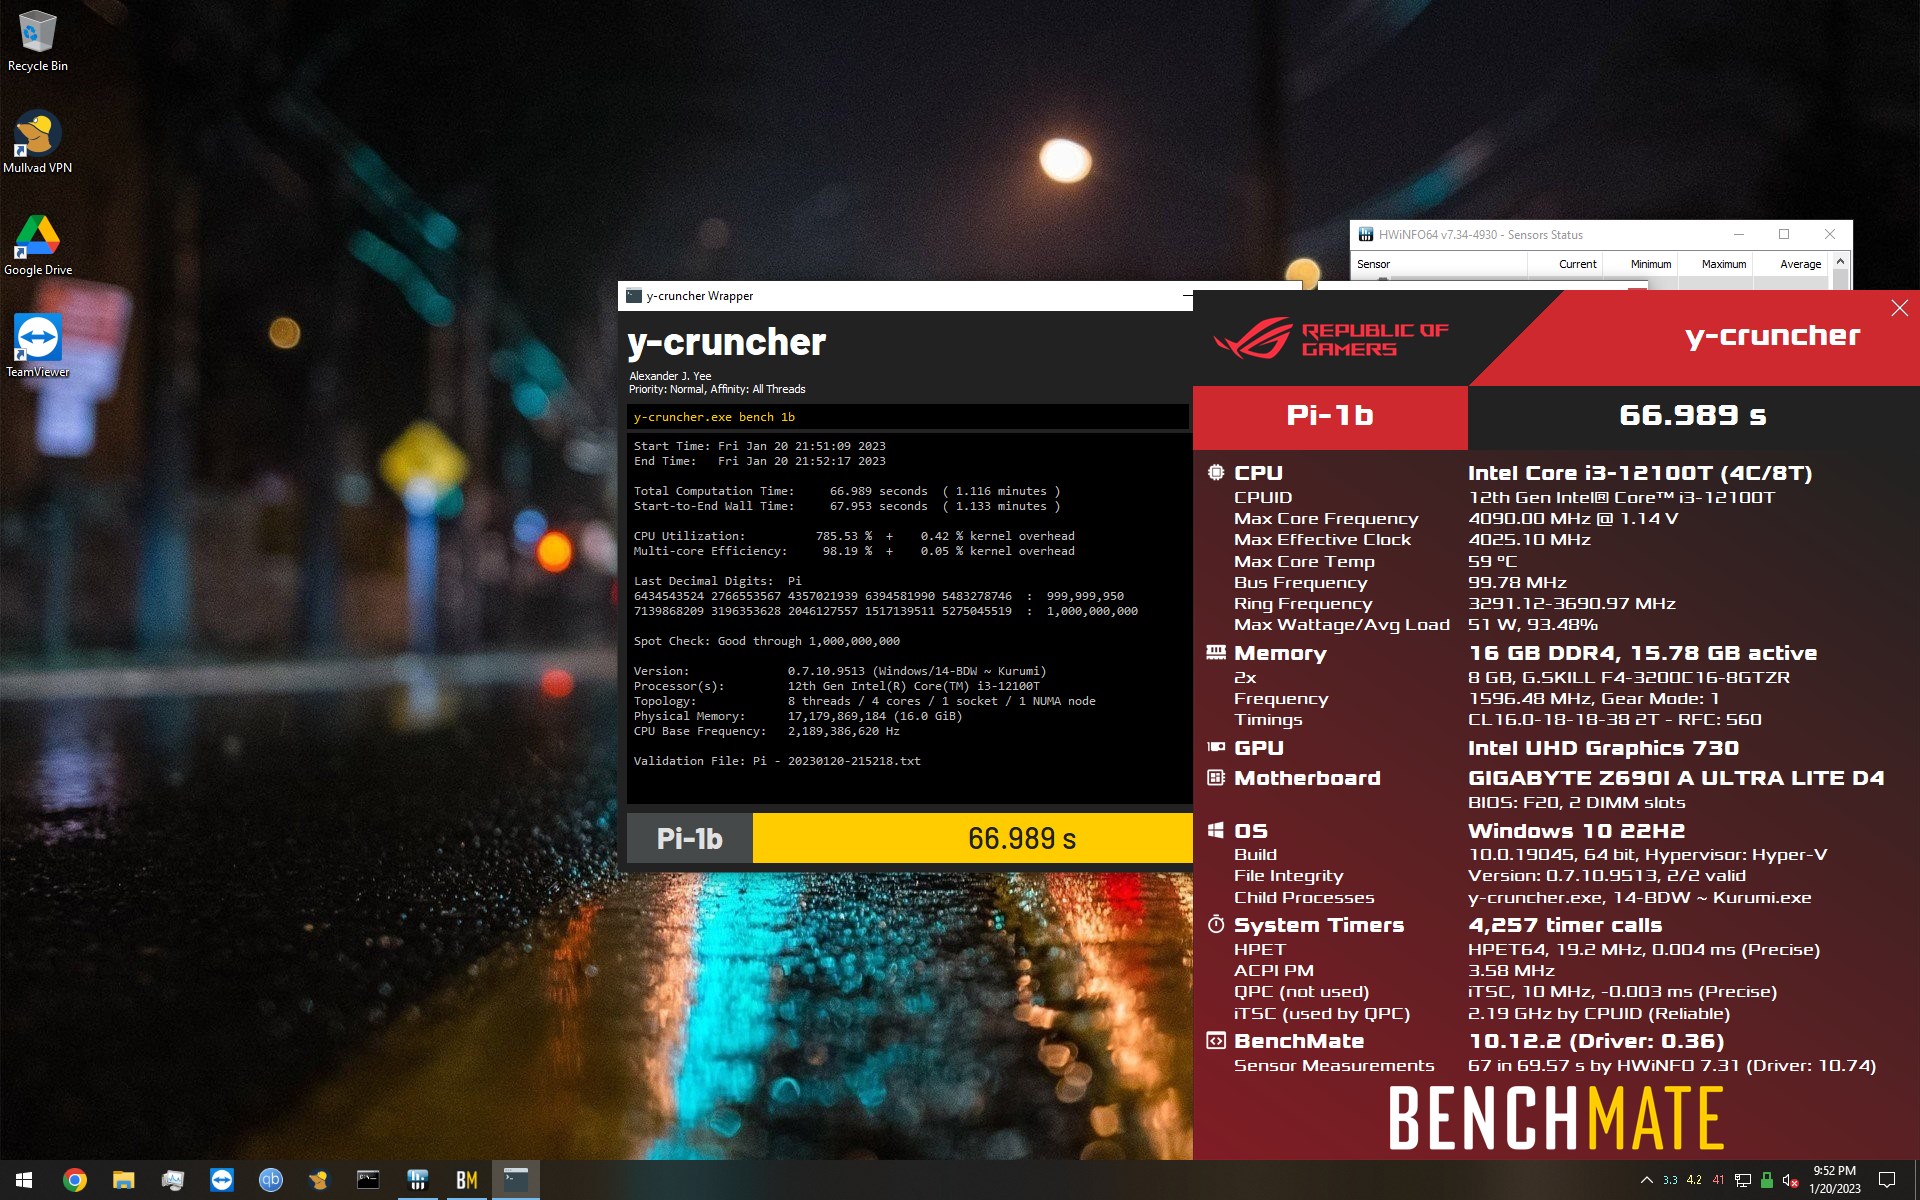Image resolution: width=1920 pixels, height=1200 pixels.
Task: Click the Intel UHD Graphics 730 text
Action: click(x=1603, y=748)
